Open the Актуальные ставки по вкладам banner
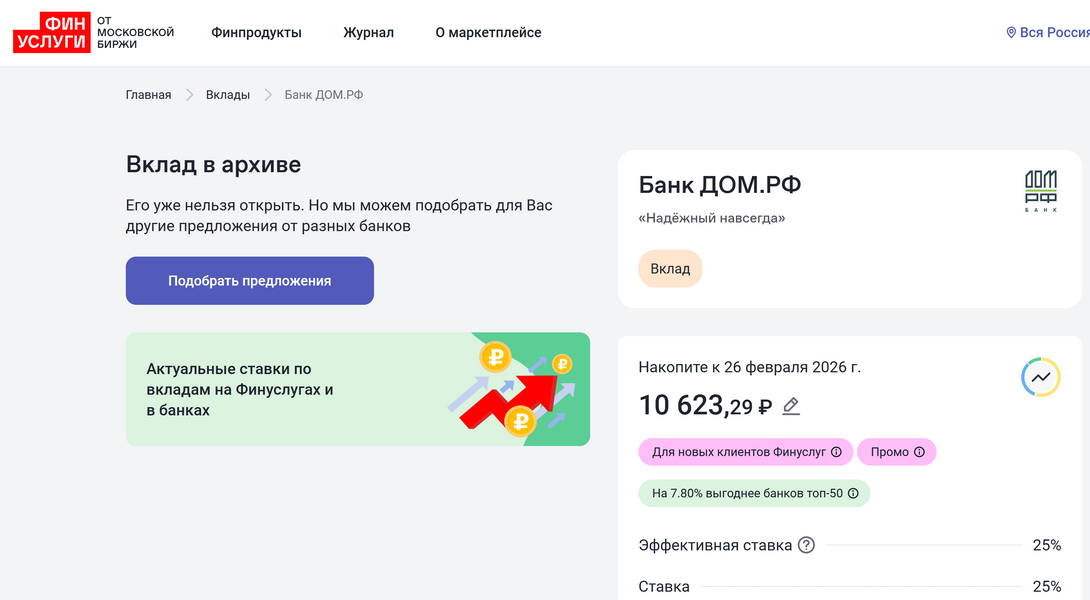This screenshot has height=600, width=1090. click(357, 389)
